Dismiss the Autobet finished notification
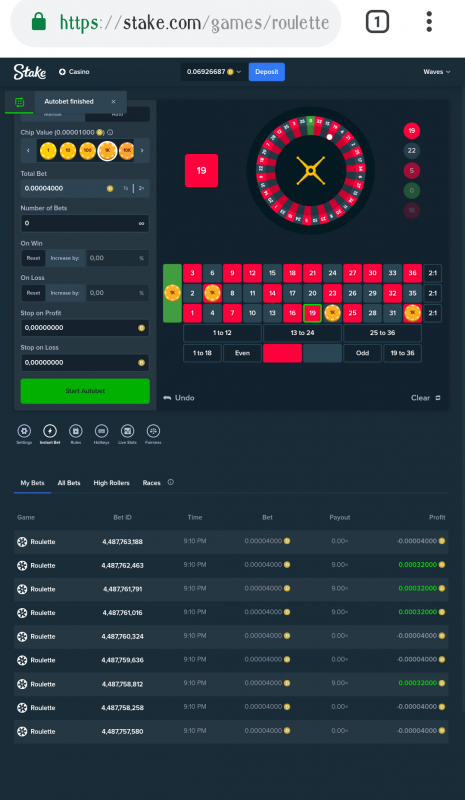The height and width of the screenshot is (800, 465). click(x=113, y=102)
